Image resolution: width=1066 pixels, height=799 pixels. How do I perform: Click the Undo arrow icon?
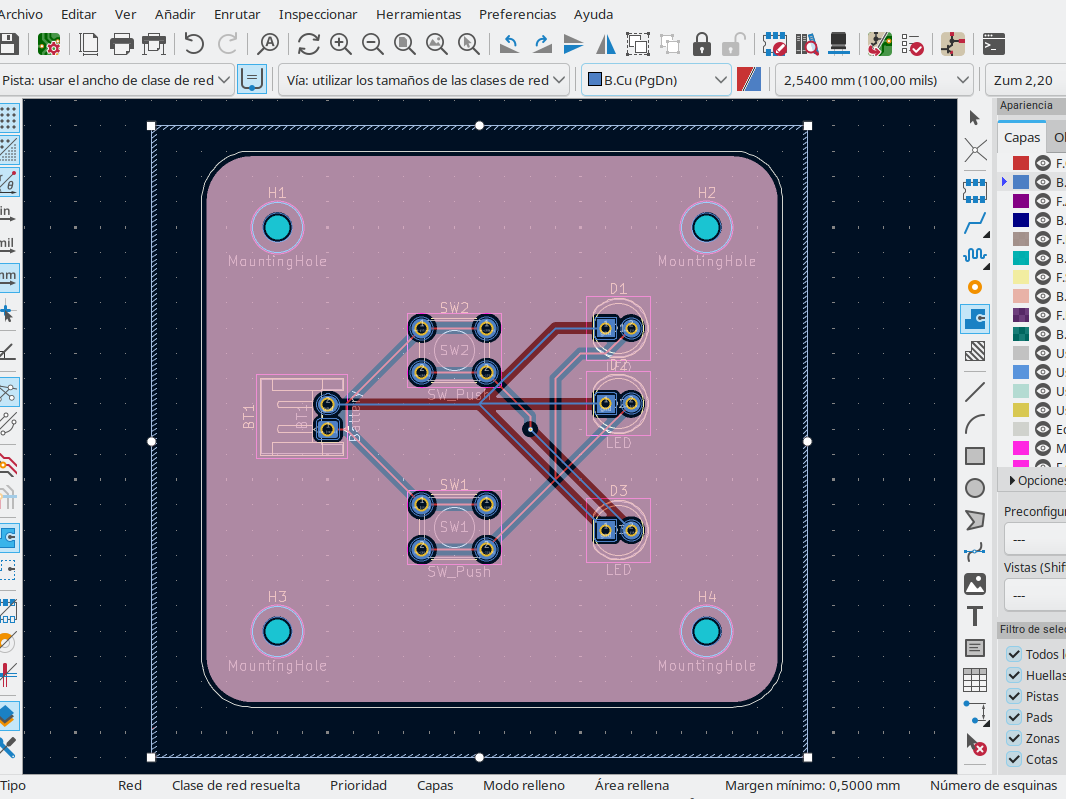click(x=194, y=43)
